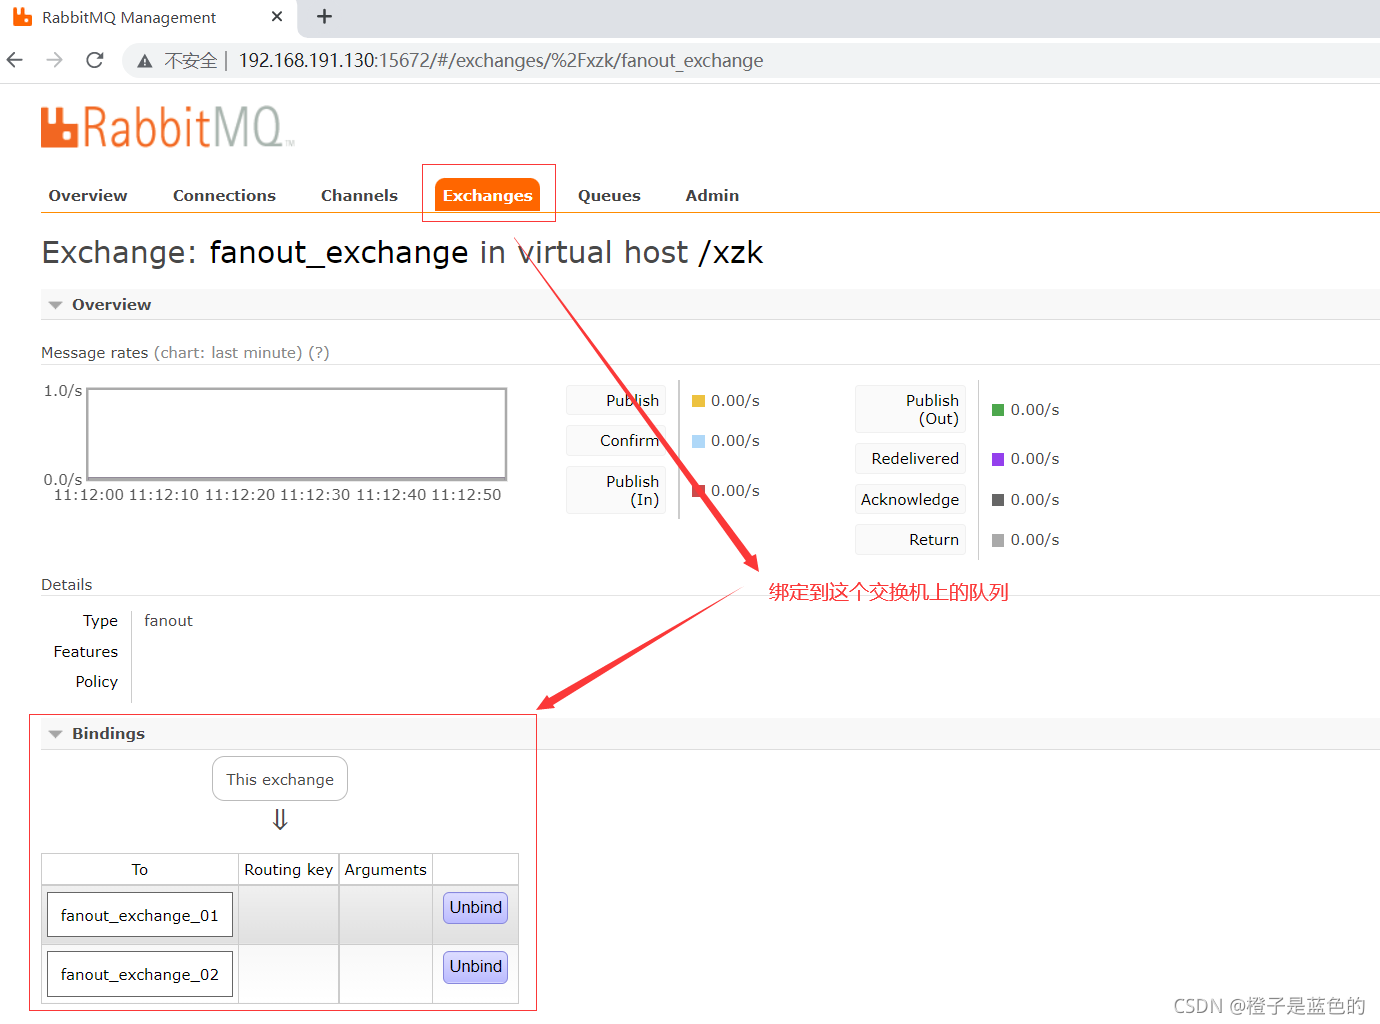Click the Features detail label
This screenshot has width=1380, height=1024.
(86, 651)
